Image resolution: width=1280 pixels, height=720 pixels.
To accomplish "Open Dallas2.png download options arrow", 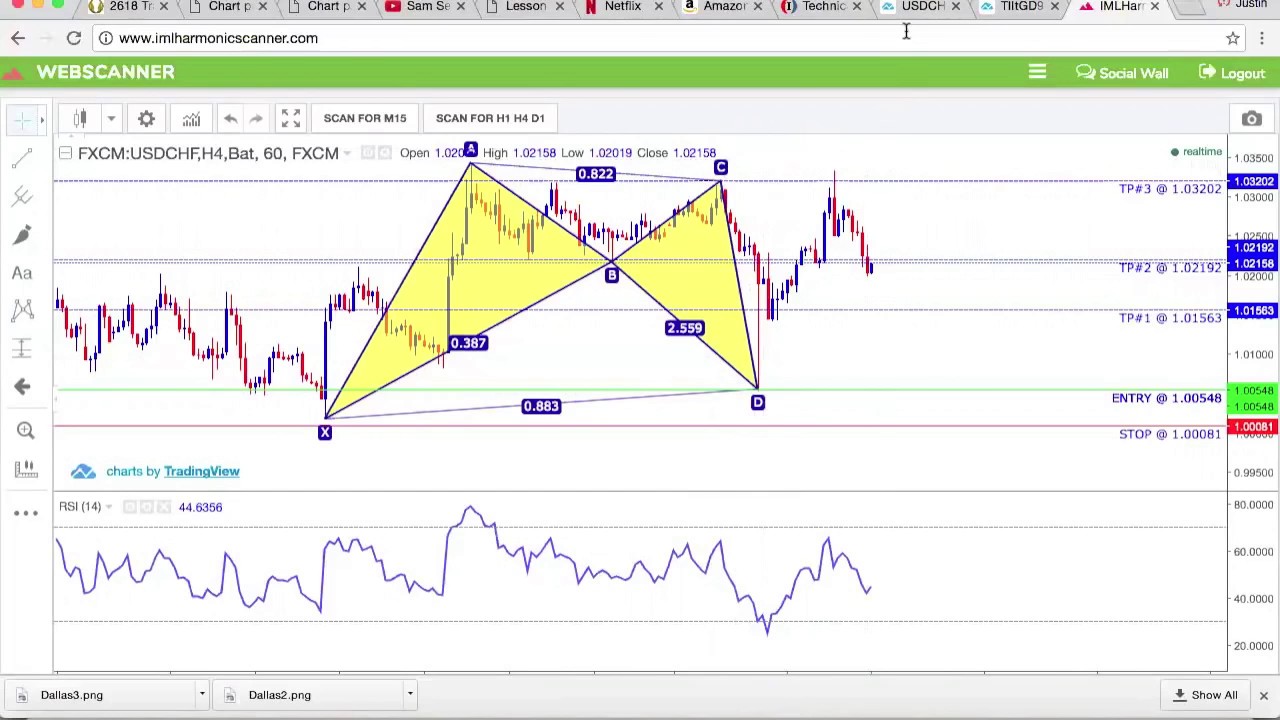I will (x=410, y=694).
